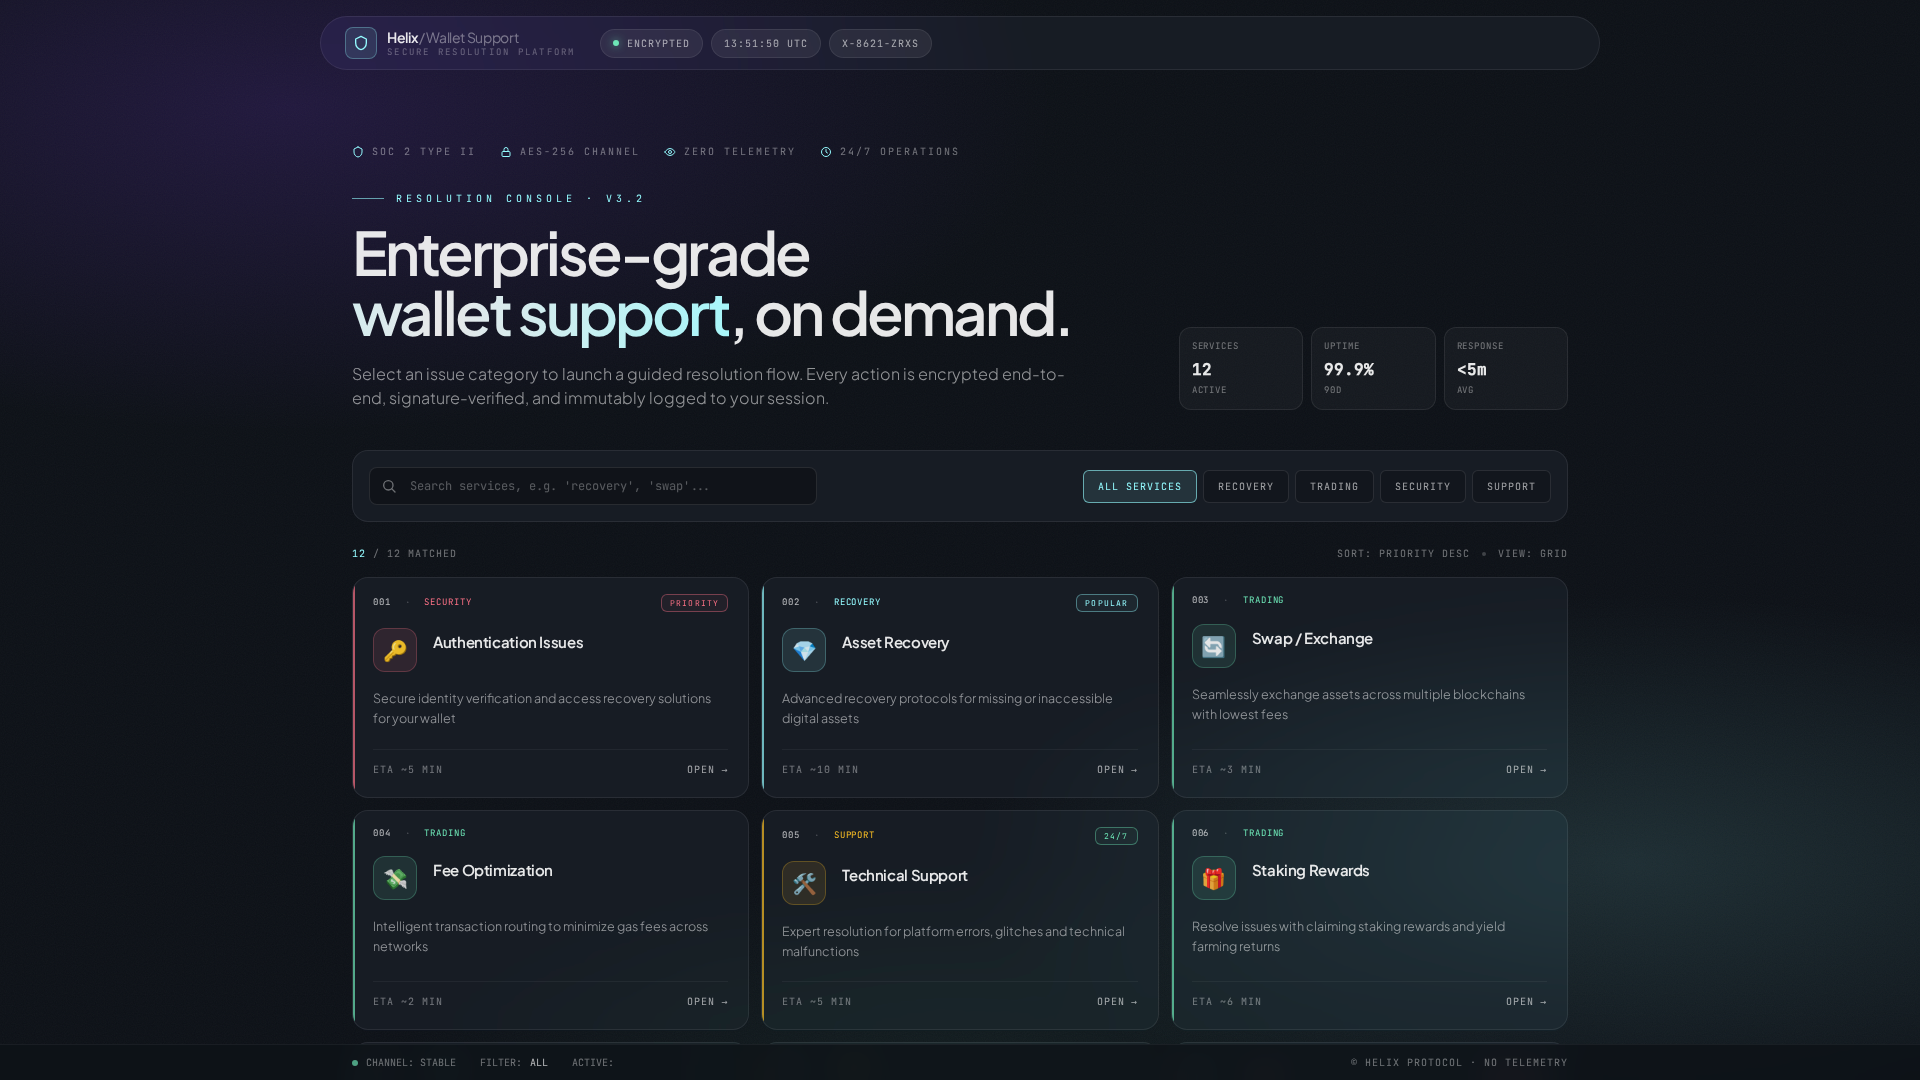Click the Helix / Wallet Support title
Screen dimensions: 1920x1080
click(x=453, y=38)
